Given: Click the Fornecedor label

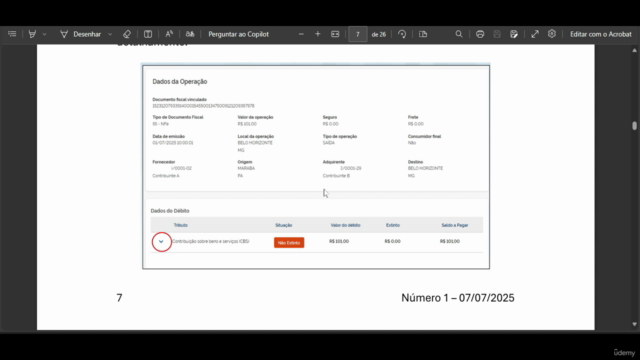Looking at the screenshot, I should 164,162.
